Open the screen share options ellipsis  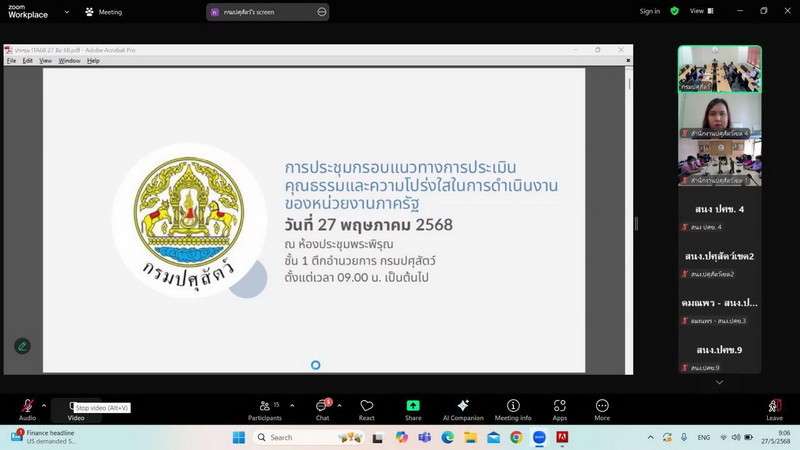[x=322, y=12]
